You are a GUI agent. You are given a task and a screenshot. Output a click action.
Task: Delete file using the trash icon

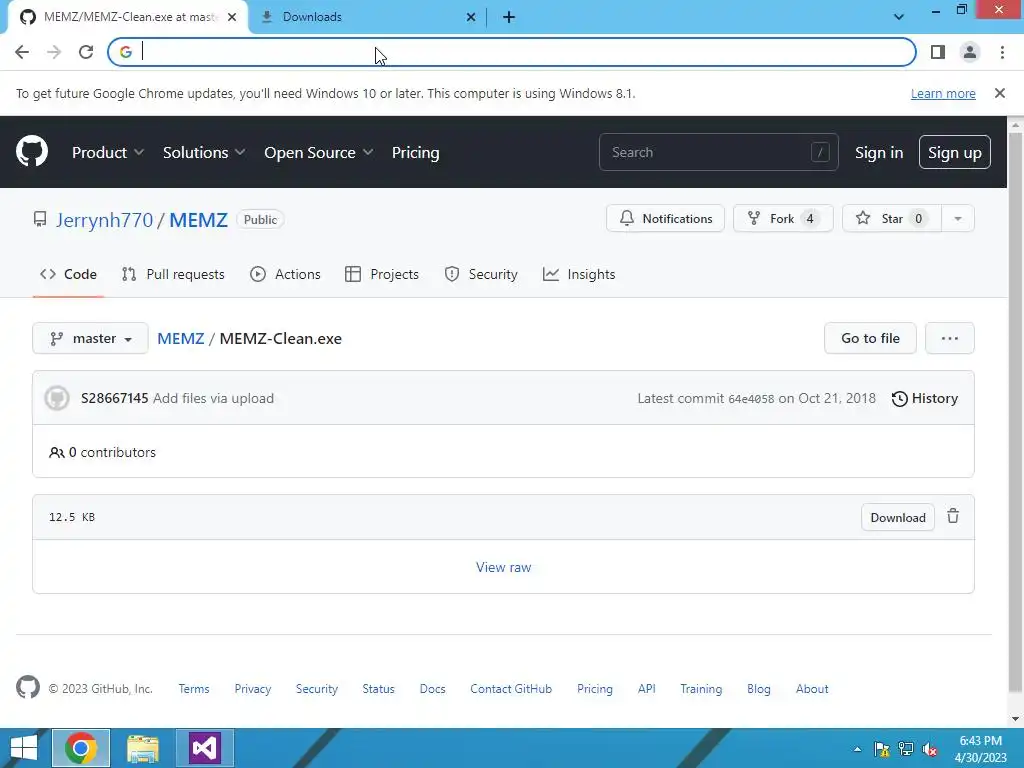tap(953, 517)
